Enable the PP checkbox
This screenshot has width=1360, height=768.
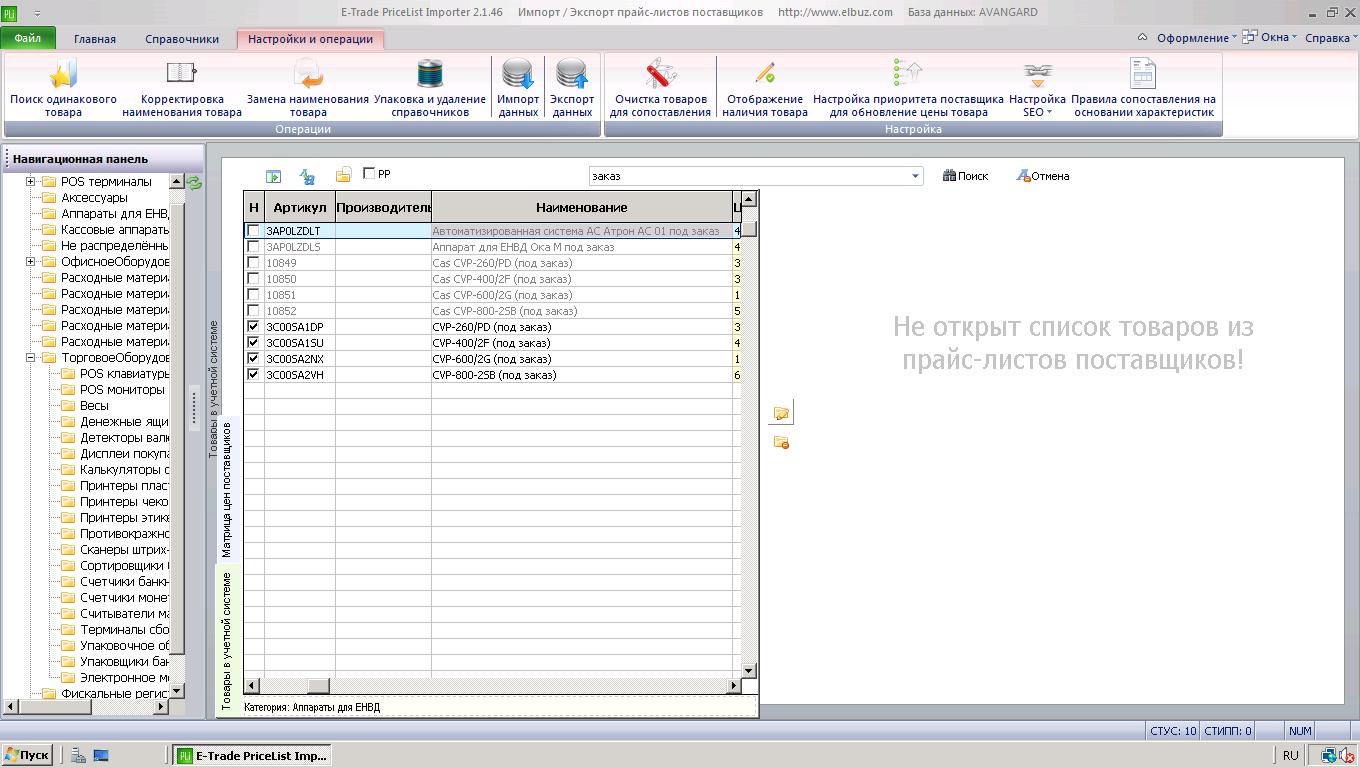369,174
